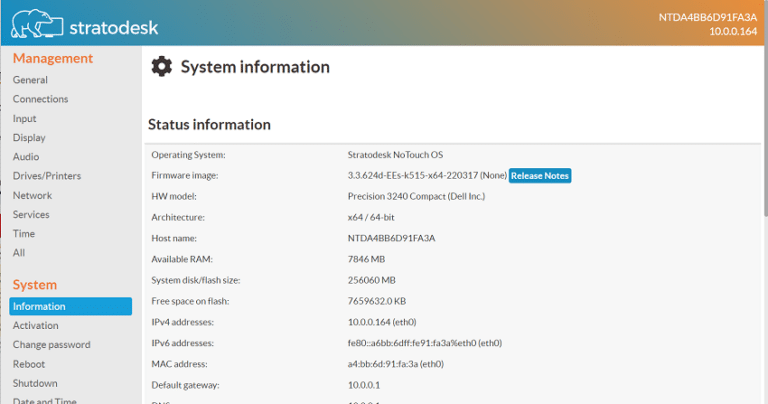Select Display in the sidebar
Screen dimensions: 768x404
[x=29, y=138]
